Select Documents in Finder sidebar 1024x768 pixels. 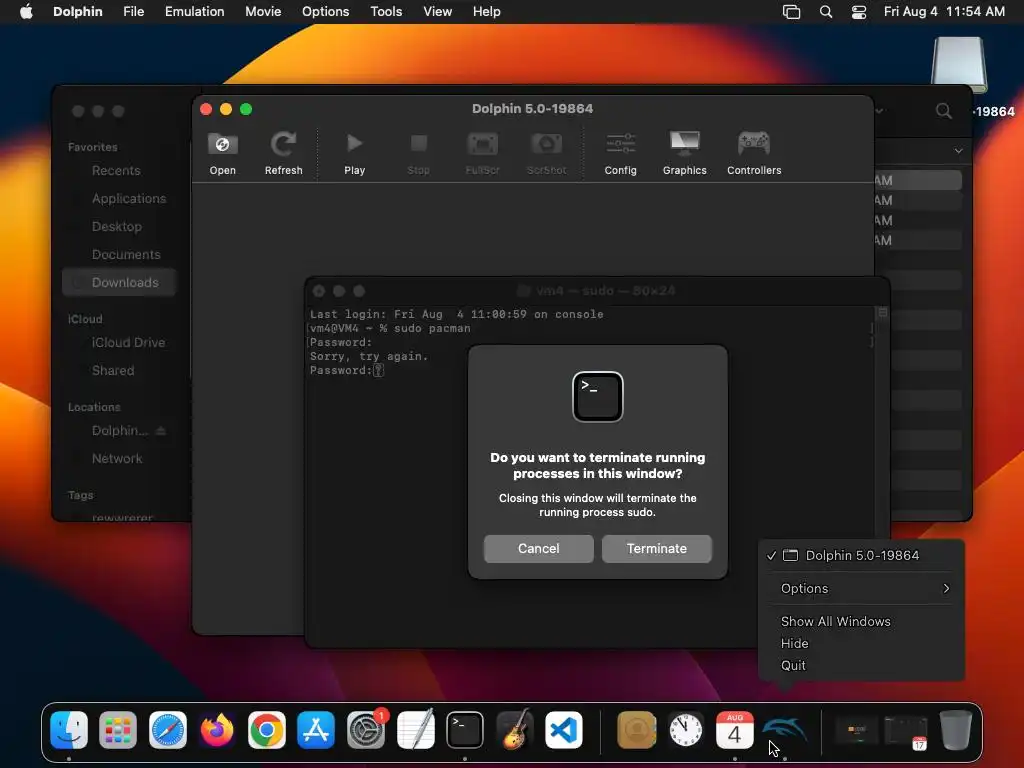126,255
